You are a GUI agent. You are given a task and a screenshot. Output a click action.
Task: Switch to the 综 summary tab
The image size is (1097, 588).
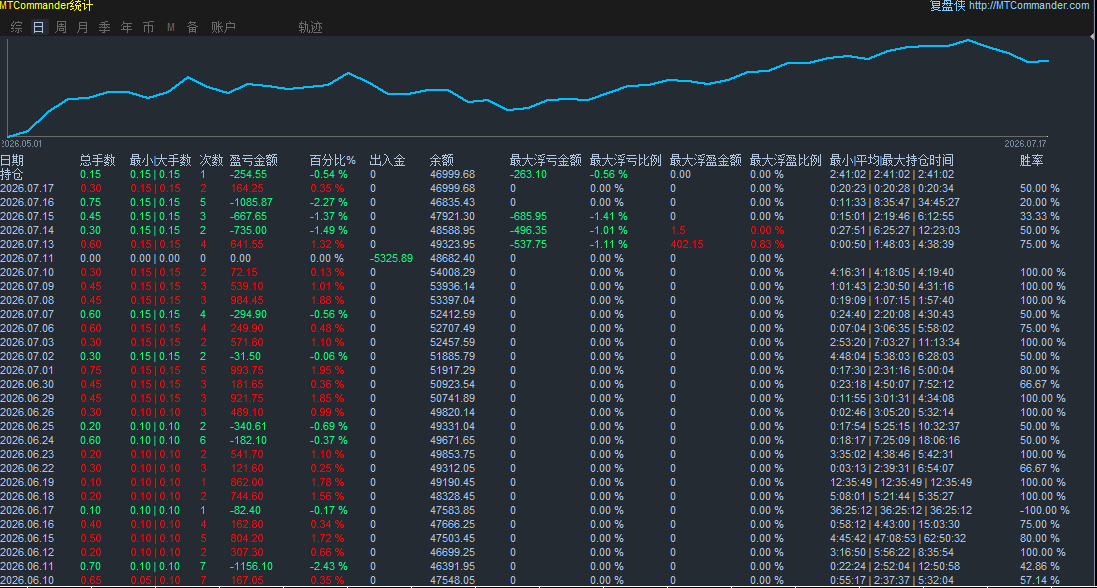[17, 27]
